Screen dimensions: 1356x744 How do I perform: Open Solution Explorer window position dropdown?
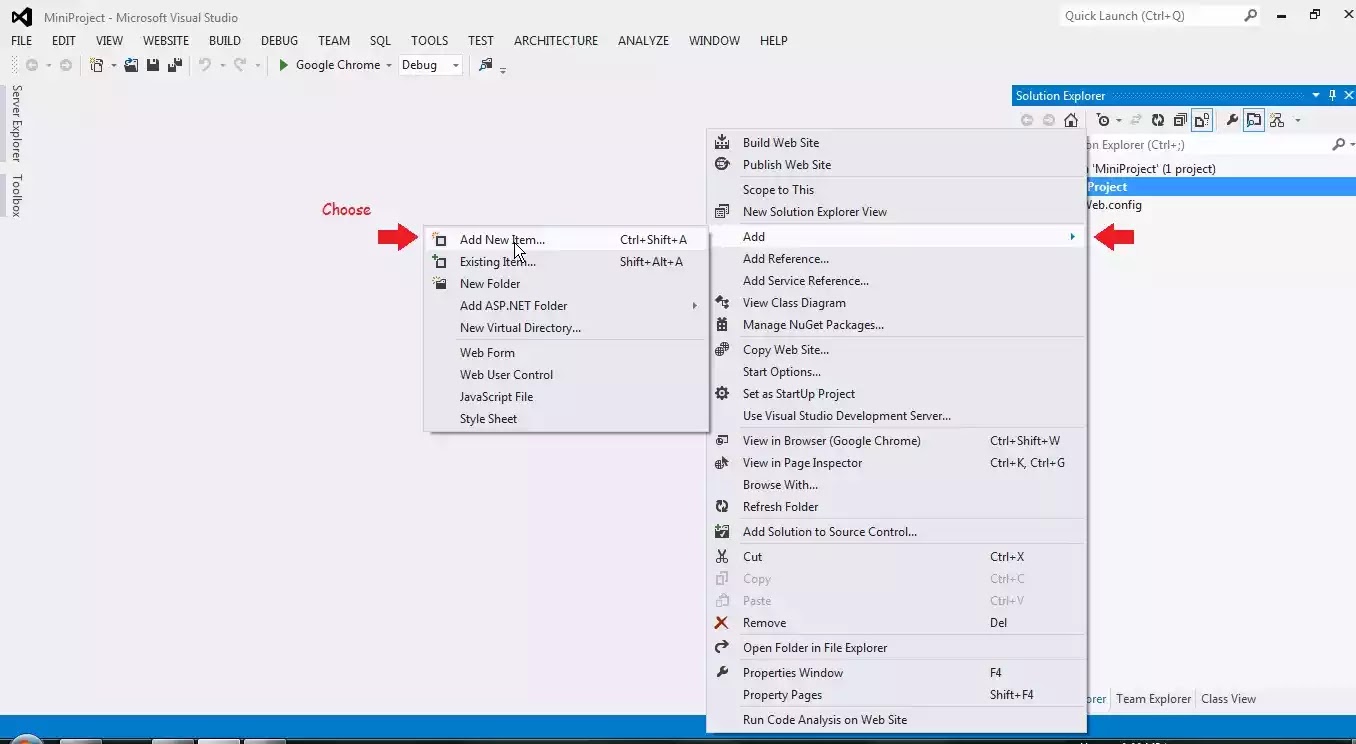point(1315,96)
